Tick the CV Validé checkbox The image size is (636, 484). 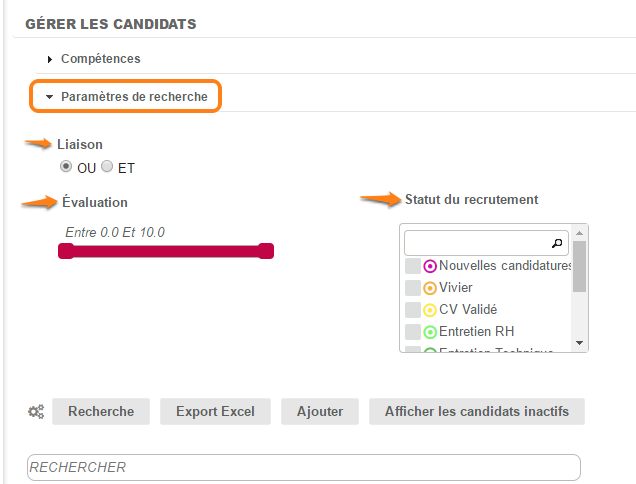[x=413, y=310]
